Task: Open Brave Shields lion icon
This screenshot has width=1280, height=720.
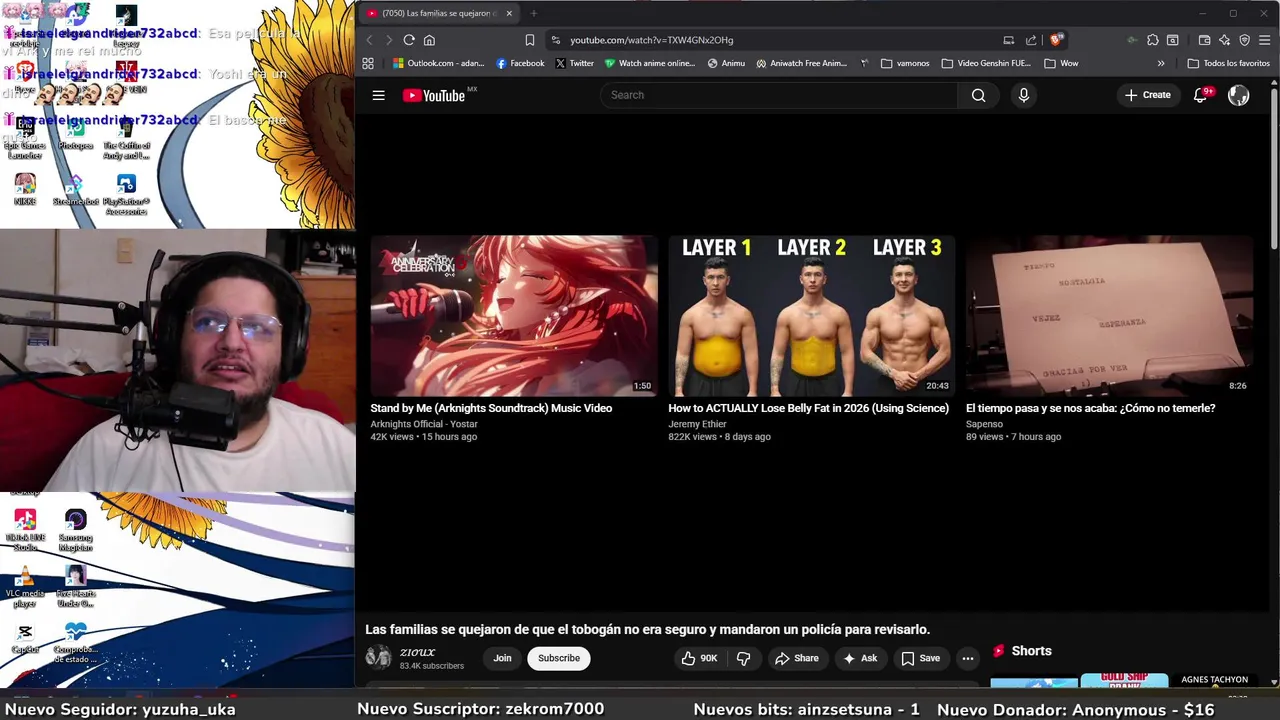Action: pos(1056,40)
